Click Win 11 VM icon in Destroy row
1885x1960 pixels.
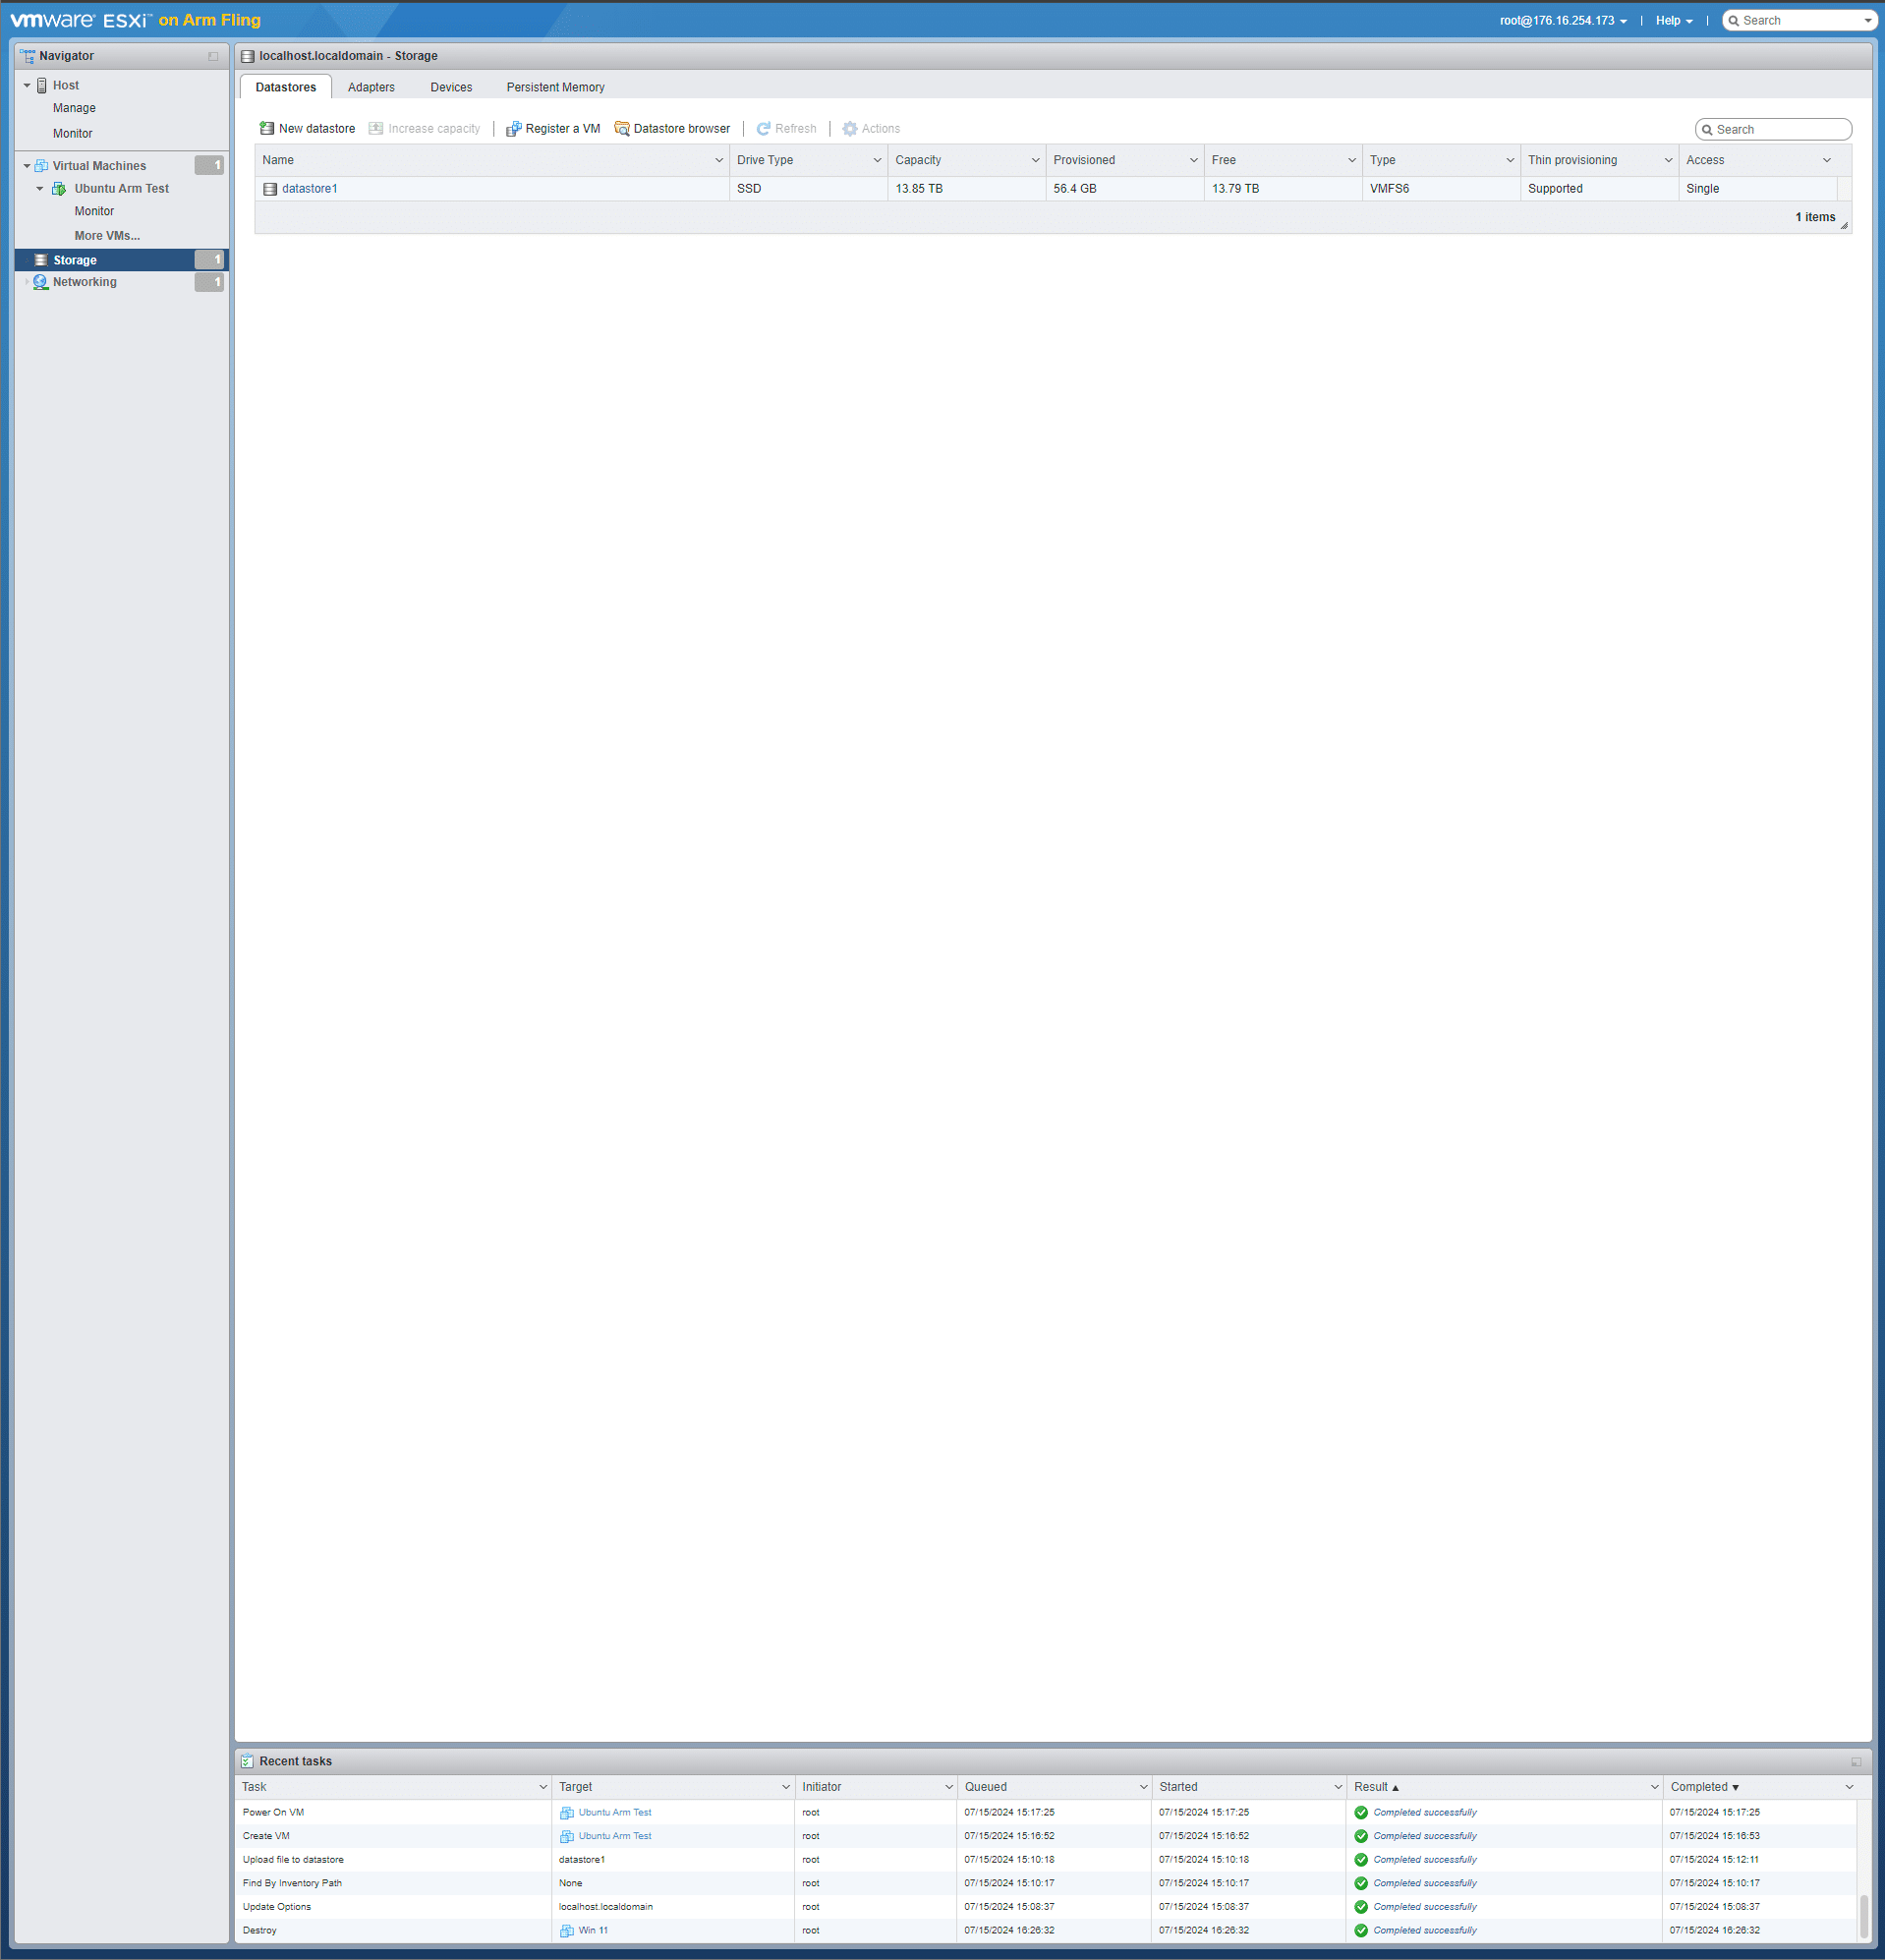pos(567,1931)
